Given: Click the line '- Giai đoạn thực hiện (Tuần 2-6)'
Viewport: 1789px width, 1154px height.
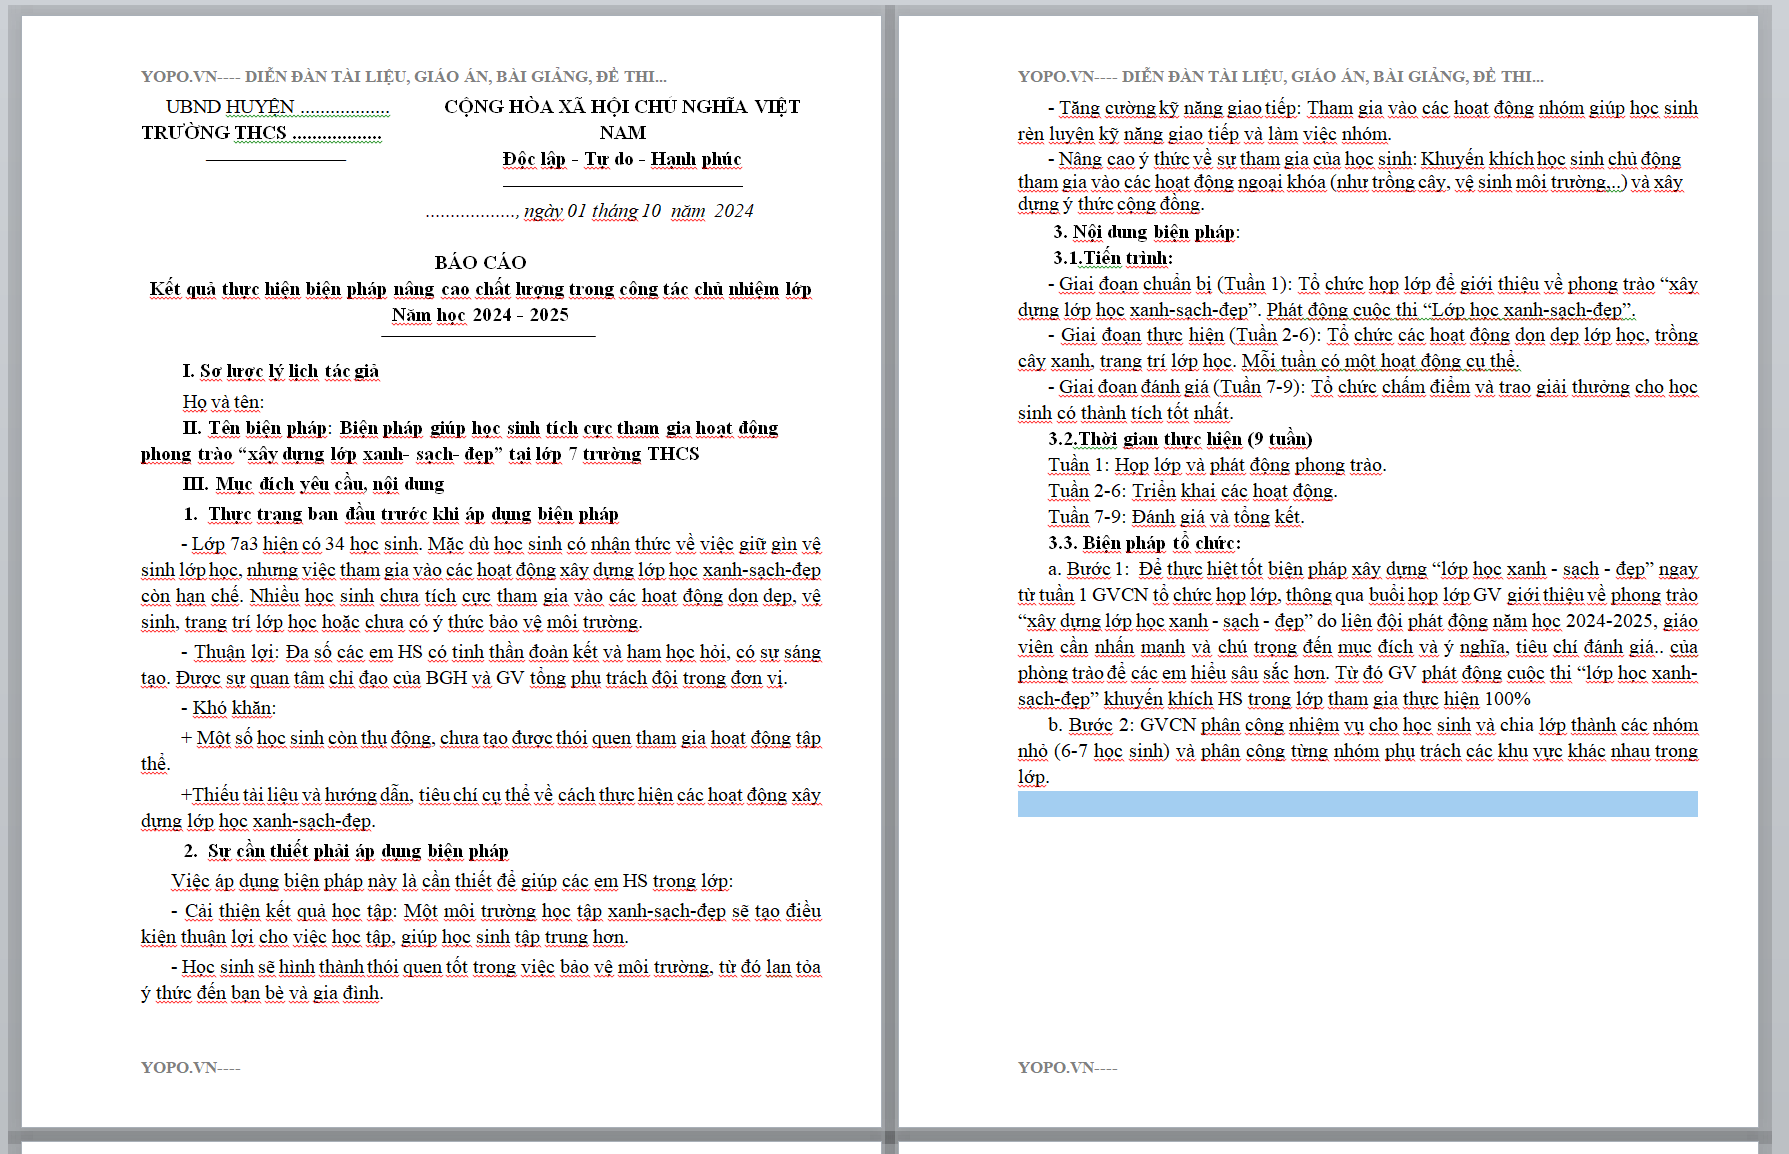Looking at the screenshot, I should [1373, 335].
